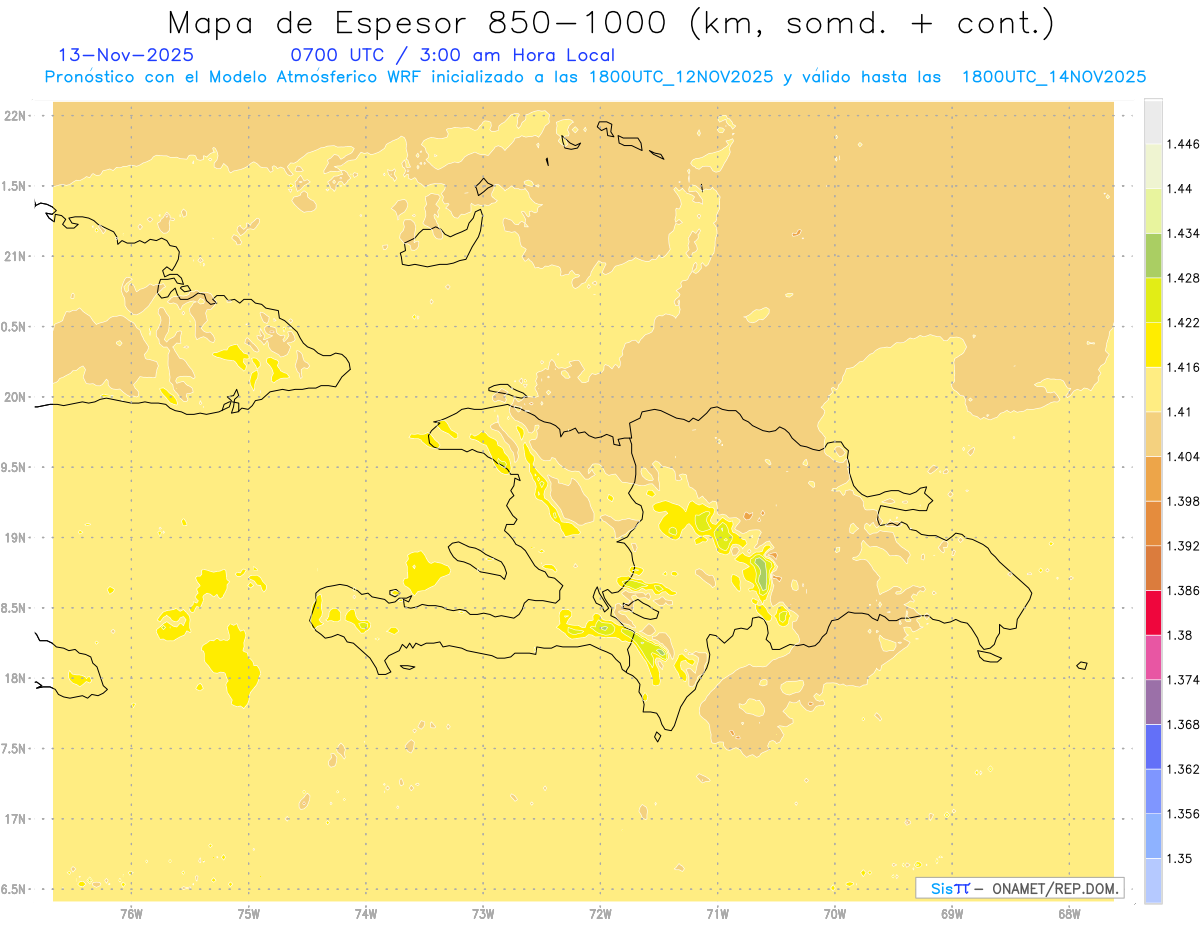The width and height of the screenshot is (1200, 927).
Task: Click the latitude axis label '18N'
Action: point(14,678)
